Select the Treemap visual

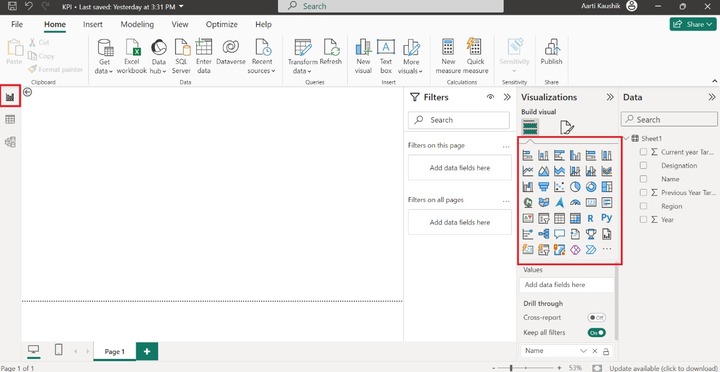click(x=607, y=187)
